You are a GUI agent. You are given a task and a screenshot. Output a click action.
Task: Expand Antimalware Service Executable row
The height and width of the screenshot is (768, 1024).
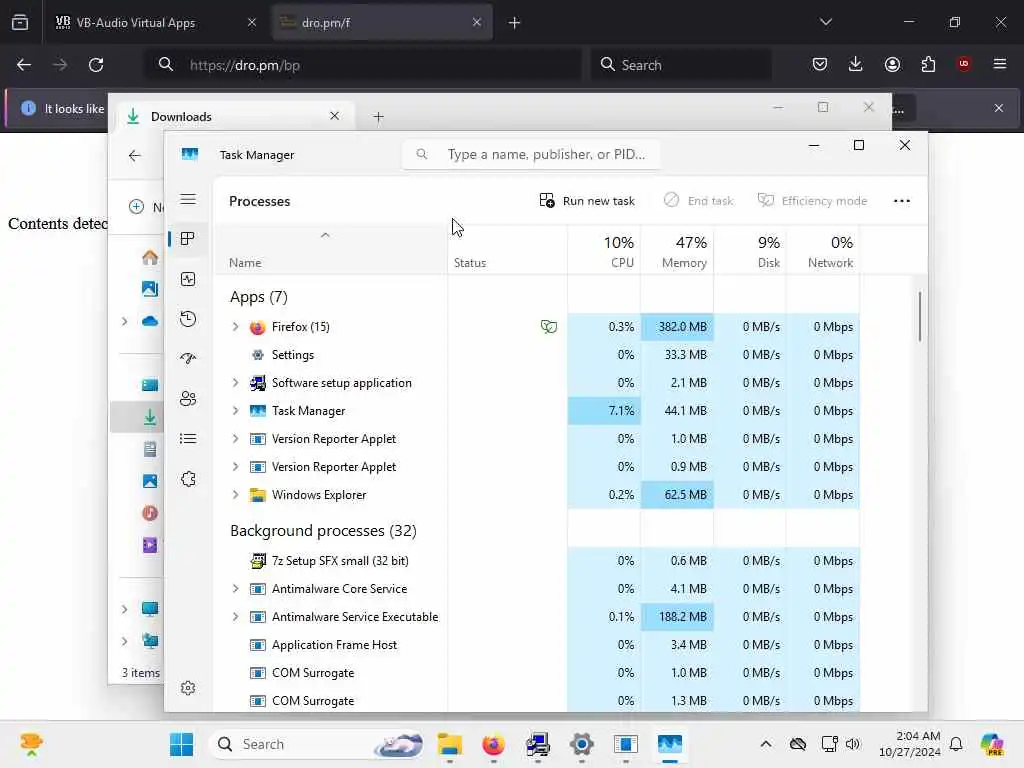click(x=236, y=616)
